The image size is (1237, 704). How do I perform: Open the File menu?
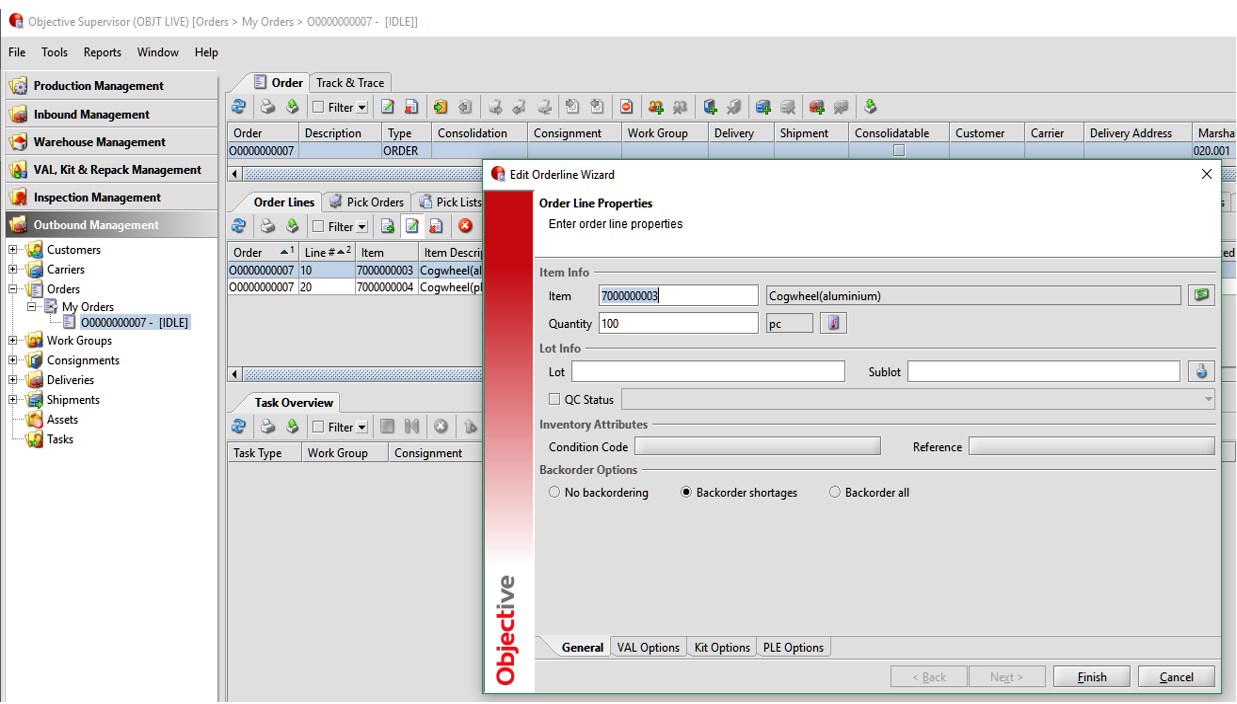point(17,52)
